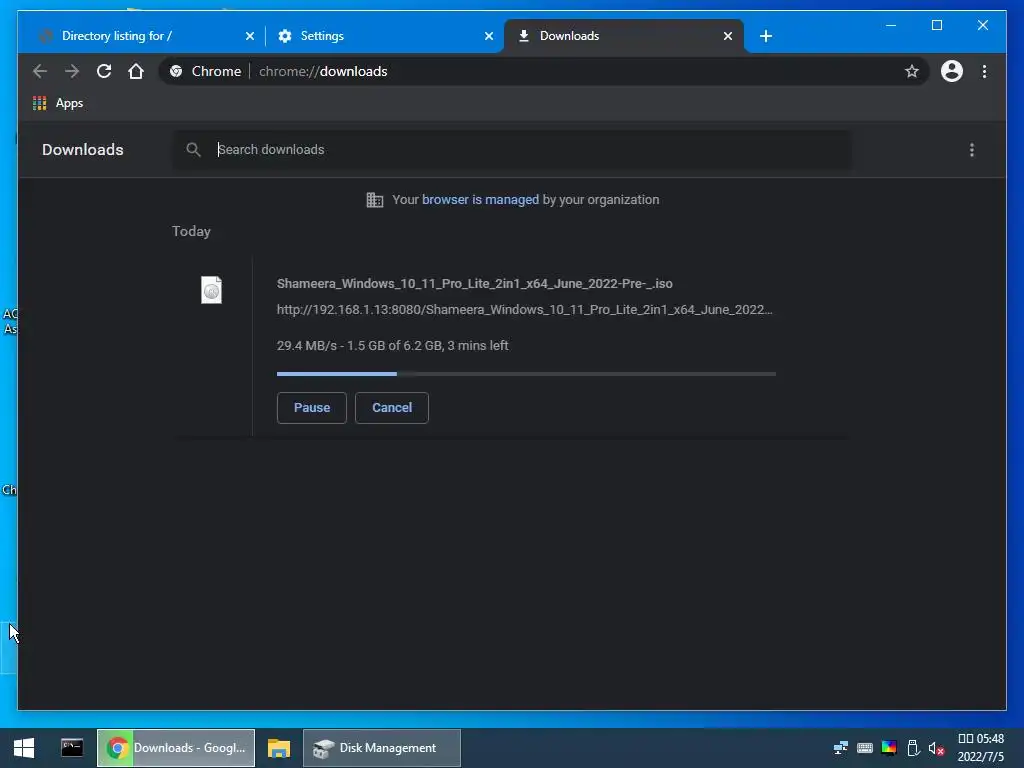Click the ISO file icon for the download
The image size is (1024, 768).
212,290
